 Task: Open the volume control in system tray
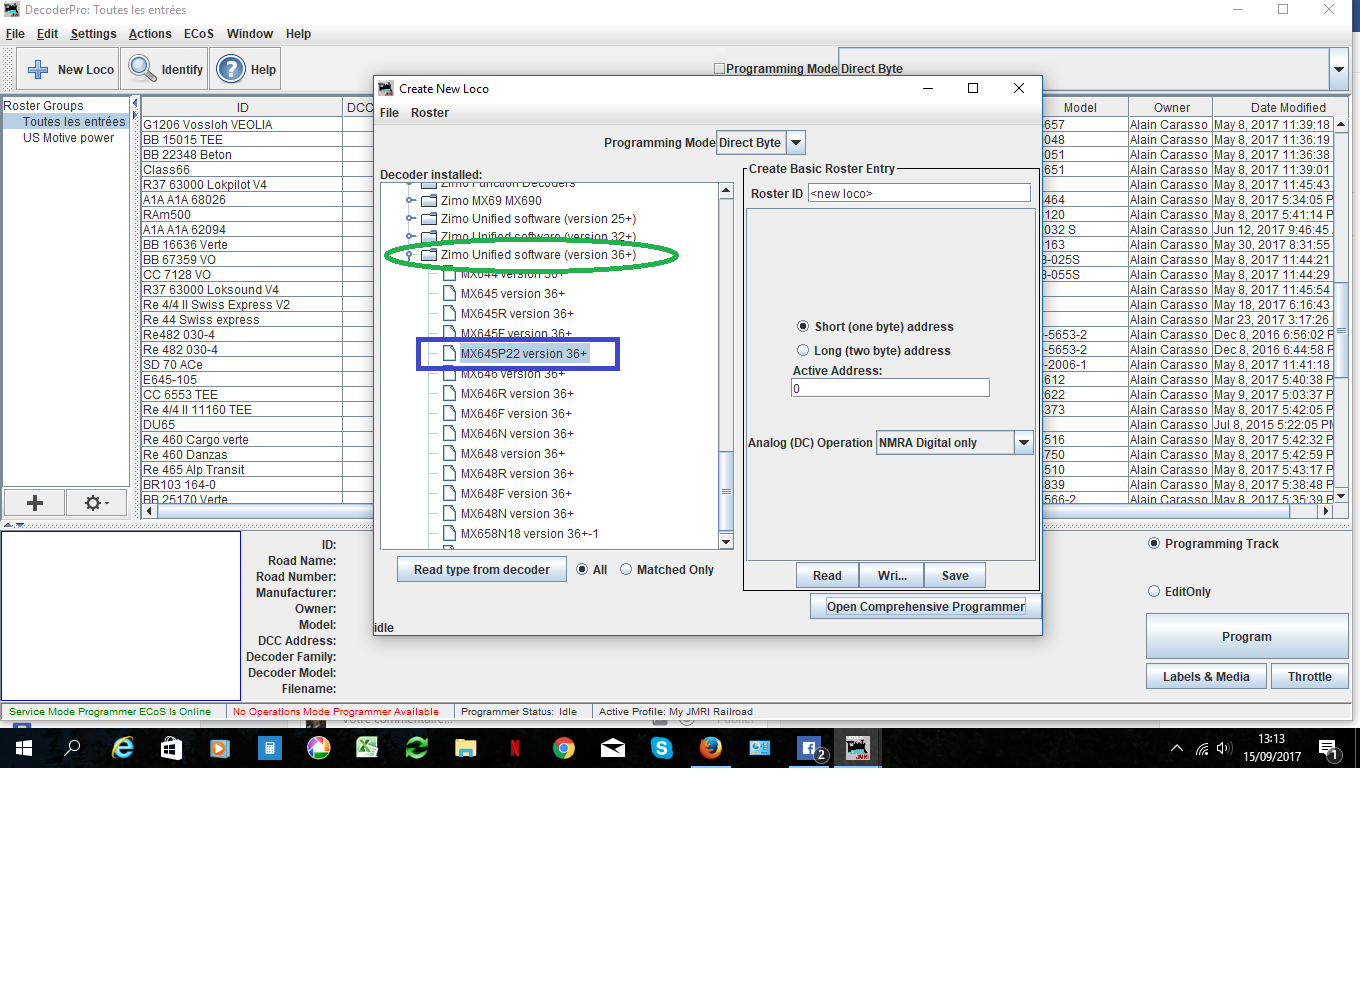(1224, 748)
